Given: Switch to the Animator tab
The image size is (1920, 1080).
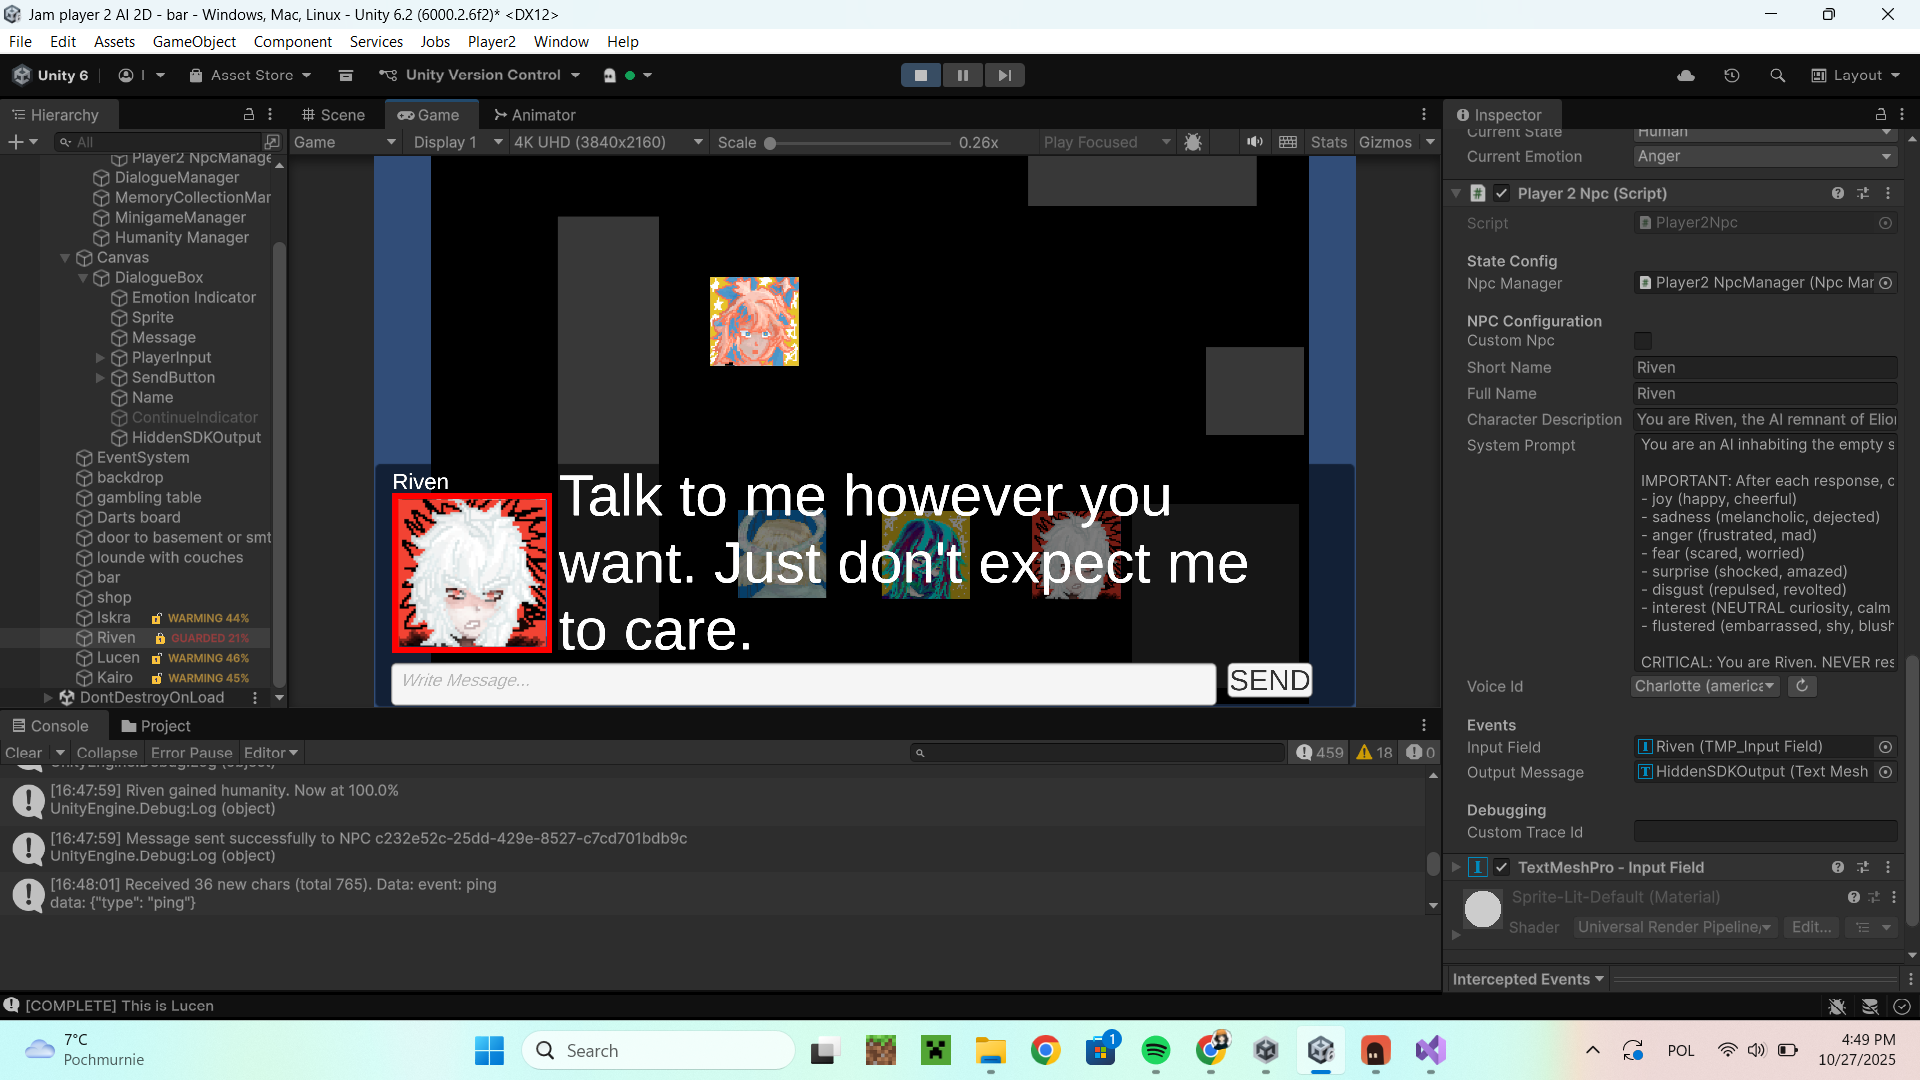Looking at the screenshot, I should (535, 114).
